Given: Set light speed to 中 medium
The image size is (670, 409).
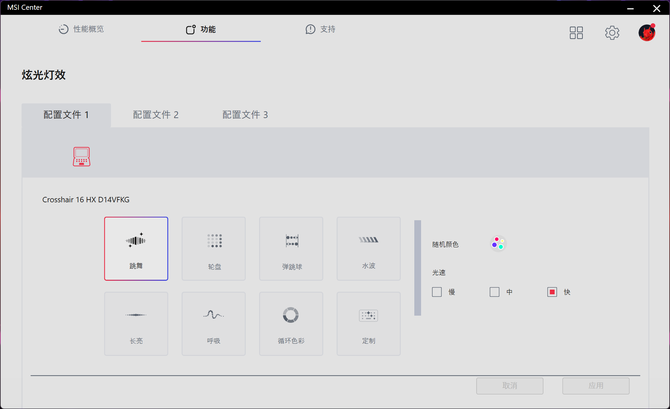Looking at the screenshot, I should 494,292.
